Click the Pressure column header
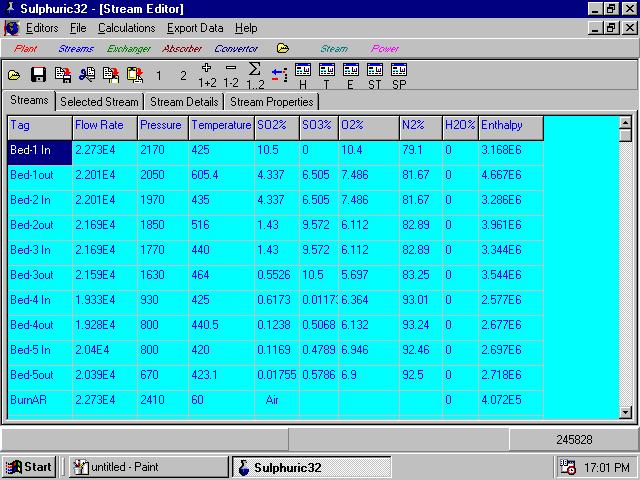Viewport: 640px width, 480px height. [x=163, y=128]
